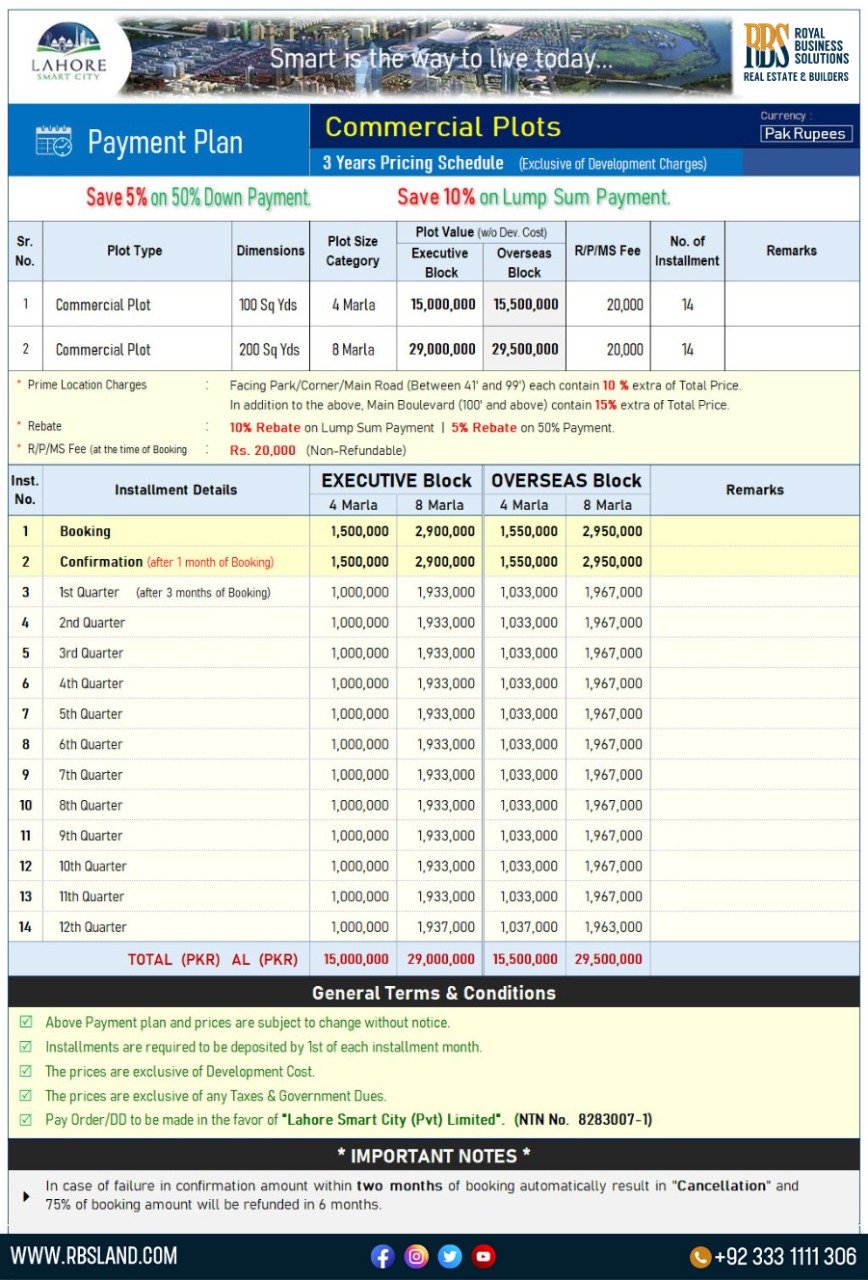The width and height of the screenshot is (868, 1280).
Task: Click the calendar icon beside Payment Plan
Action: click(x=53, y=142)
